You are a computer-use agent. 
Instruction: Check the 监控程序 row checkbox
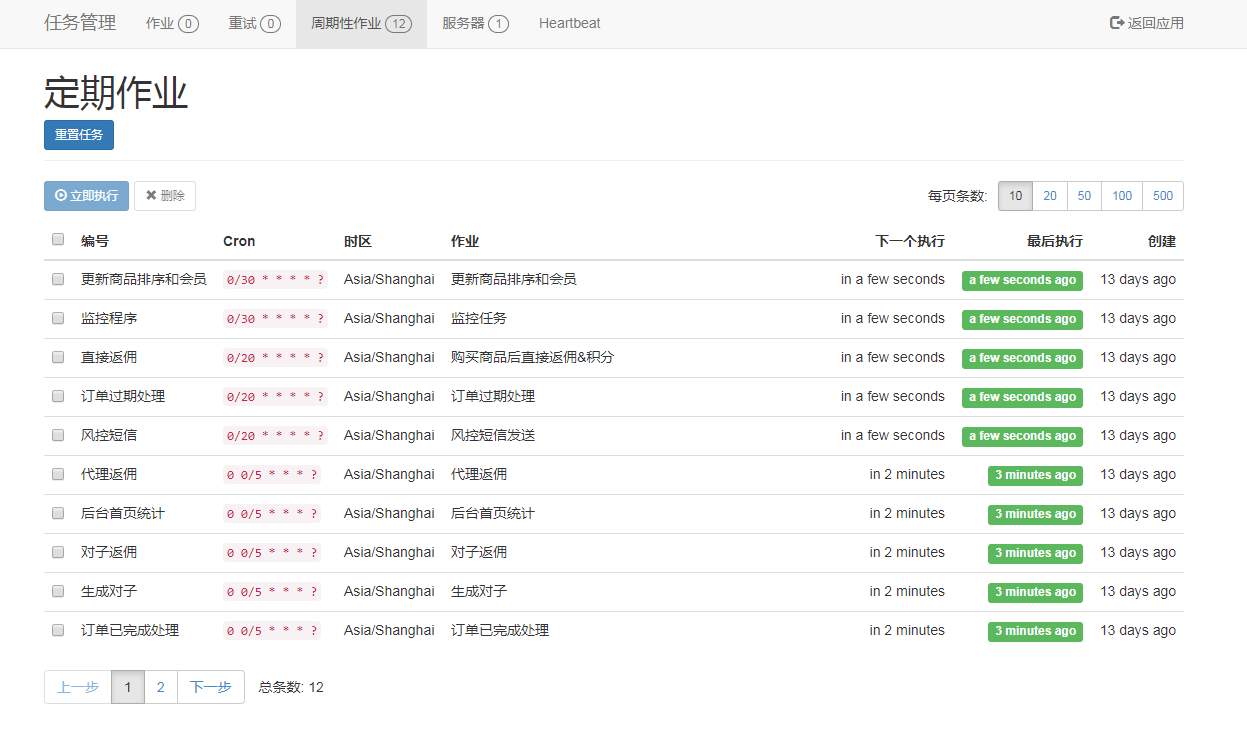coord(58,318)
